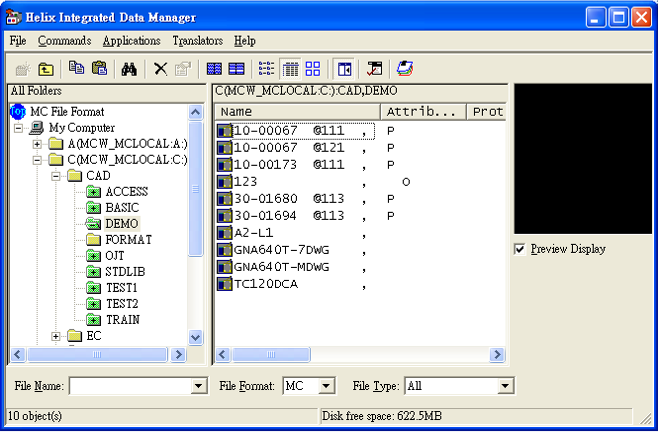
Task: Click the Delete X toolbar icon
Action: click(160, 68)
